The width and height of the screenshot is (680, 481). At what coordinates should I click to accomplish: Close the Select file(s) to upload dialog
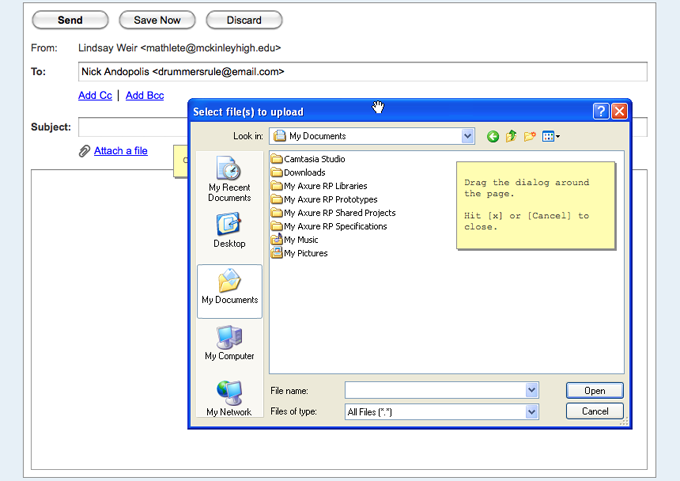[619, 111]
